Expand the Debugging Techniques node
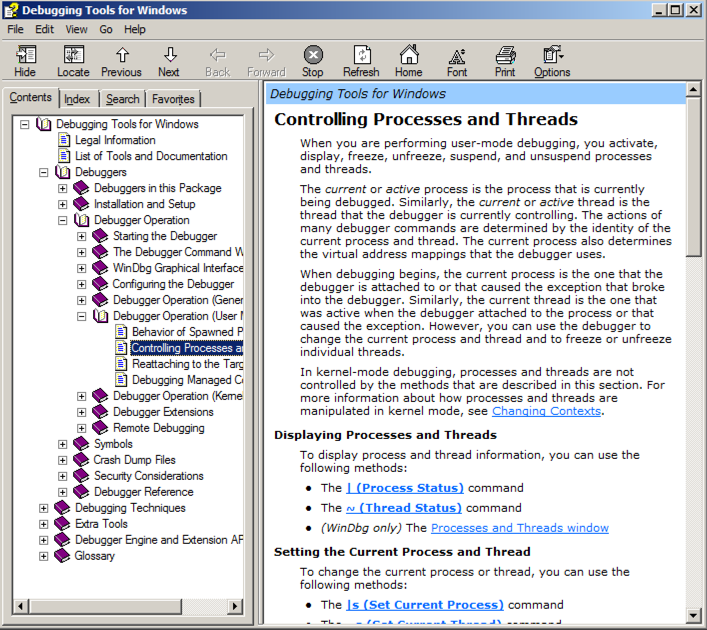This screenshot has height=630, width=707. pos(44,508)
